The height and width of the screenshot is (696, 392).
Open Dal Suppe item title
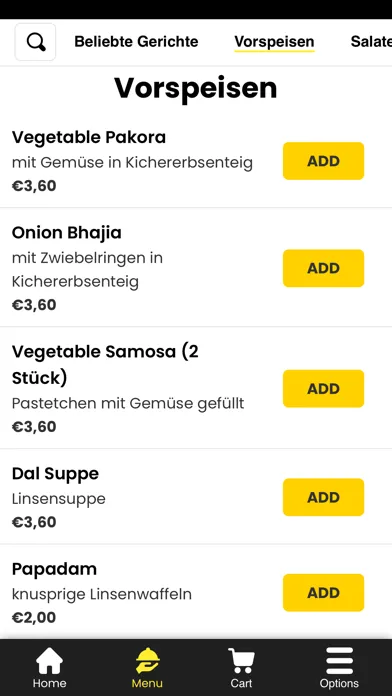click(55, 474)
